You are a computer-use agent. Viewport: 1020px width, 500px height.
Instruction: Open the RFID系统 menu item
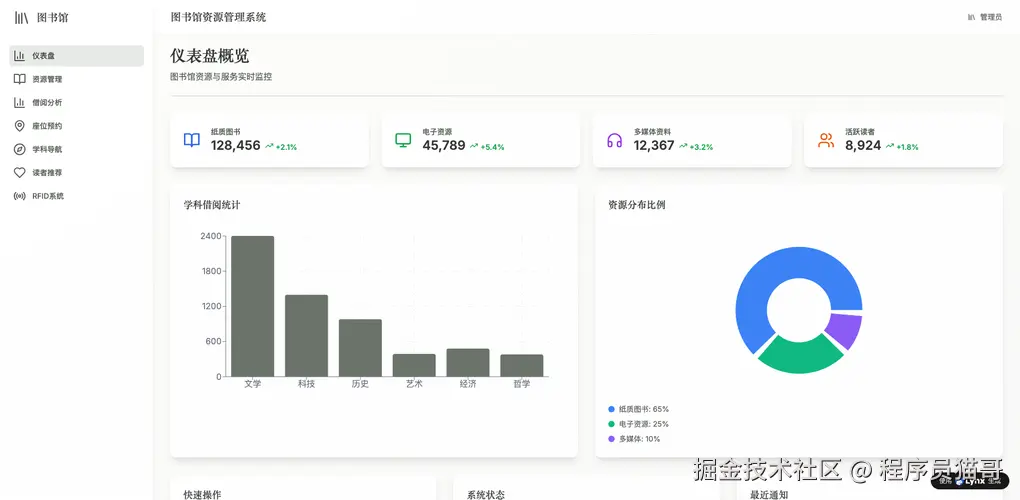click(x=77, y=196)
